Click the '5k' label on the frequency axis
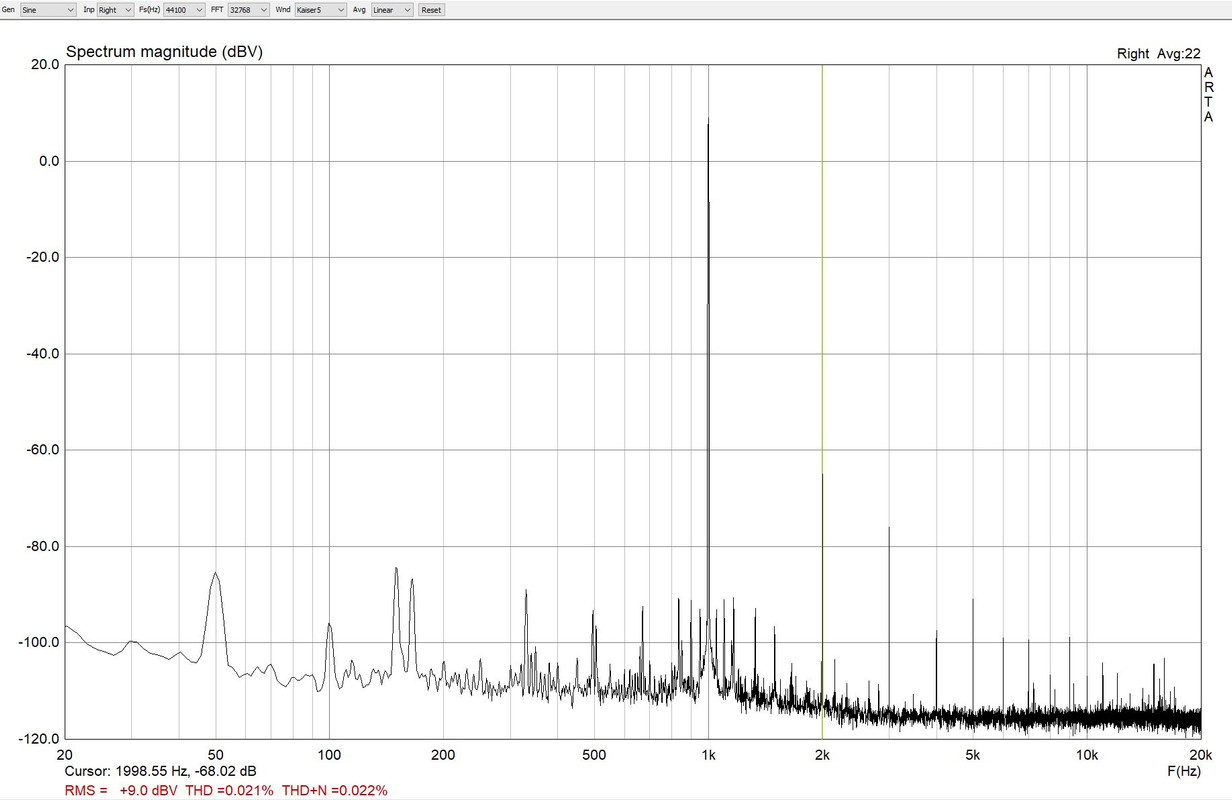This screenshot has height=800, width=1232. click(973, 754)
